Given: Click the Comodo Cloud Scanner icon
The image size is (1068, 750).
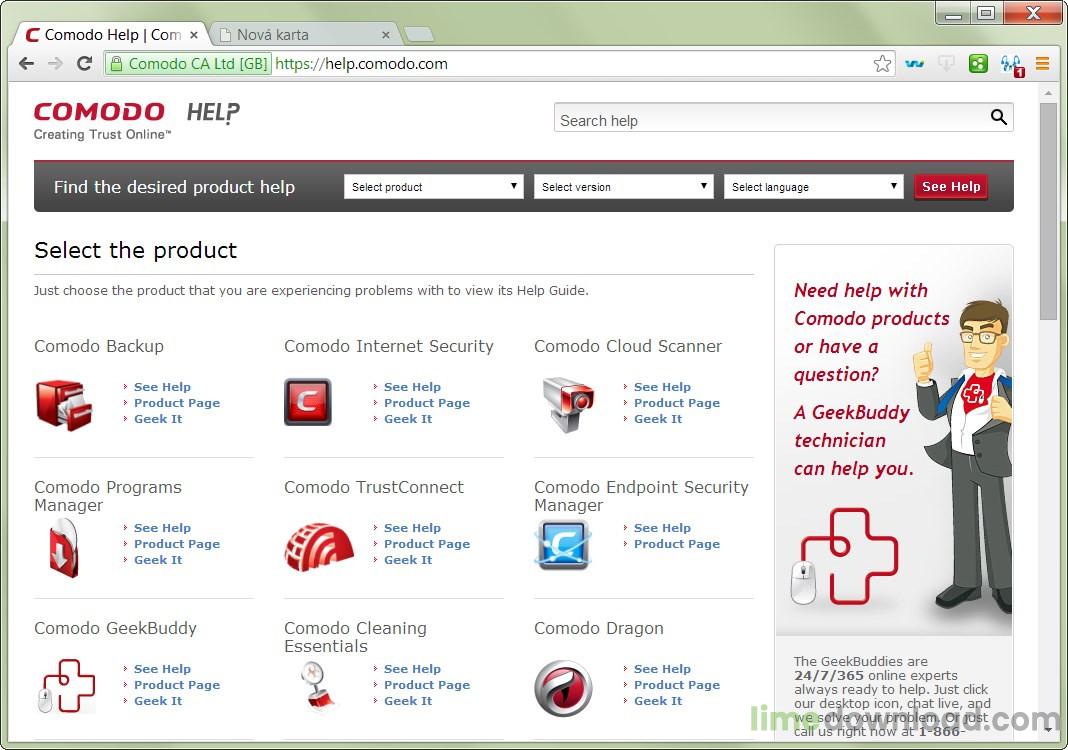Looking at the screenshot, I should [566, 403].
